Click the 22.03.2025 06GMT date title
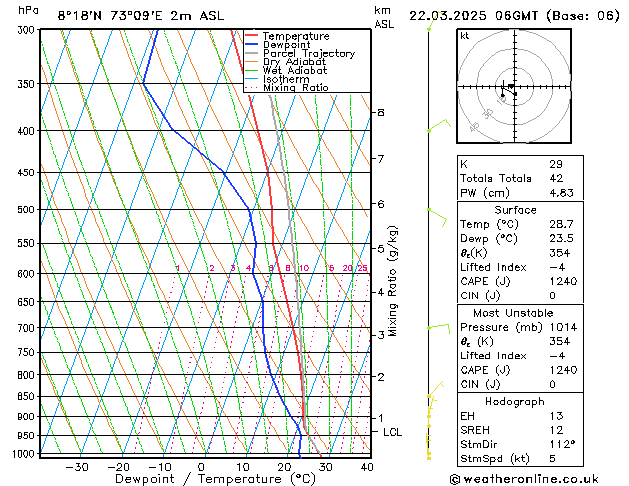This screenshot has height=486, width=629. 473,16
